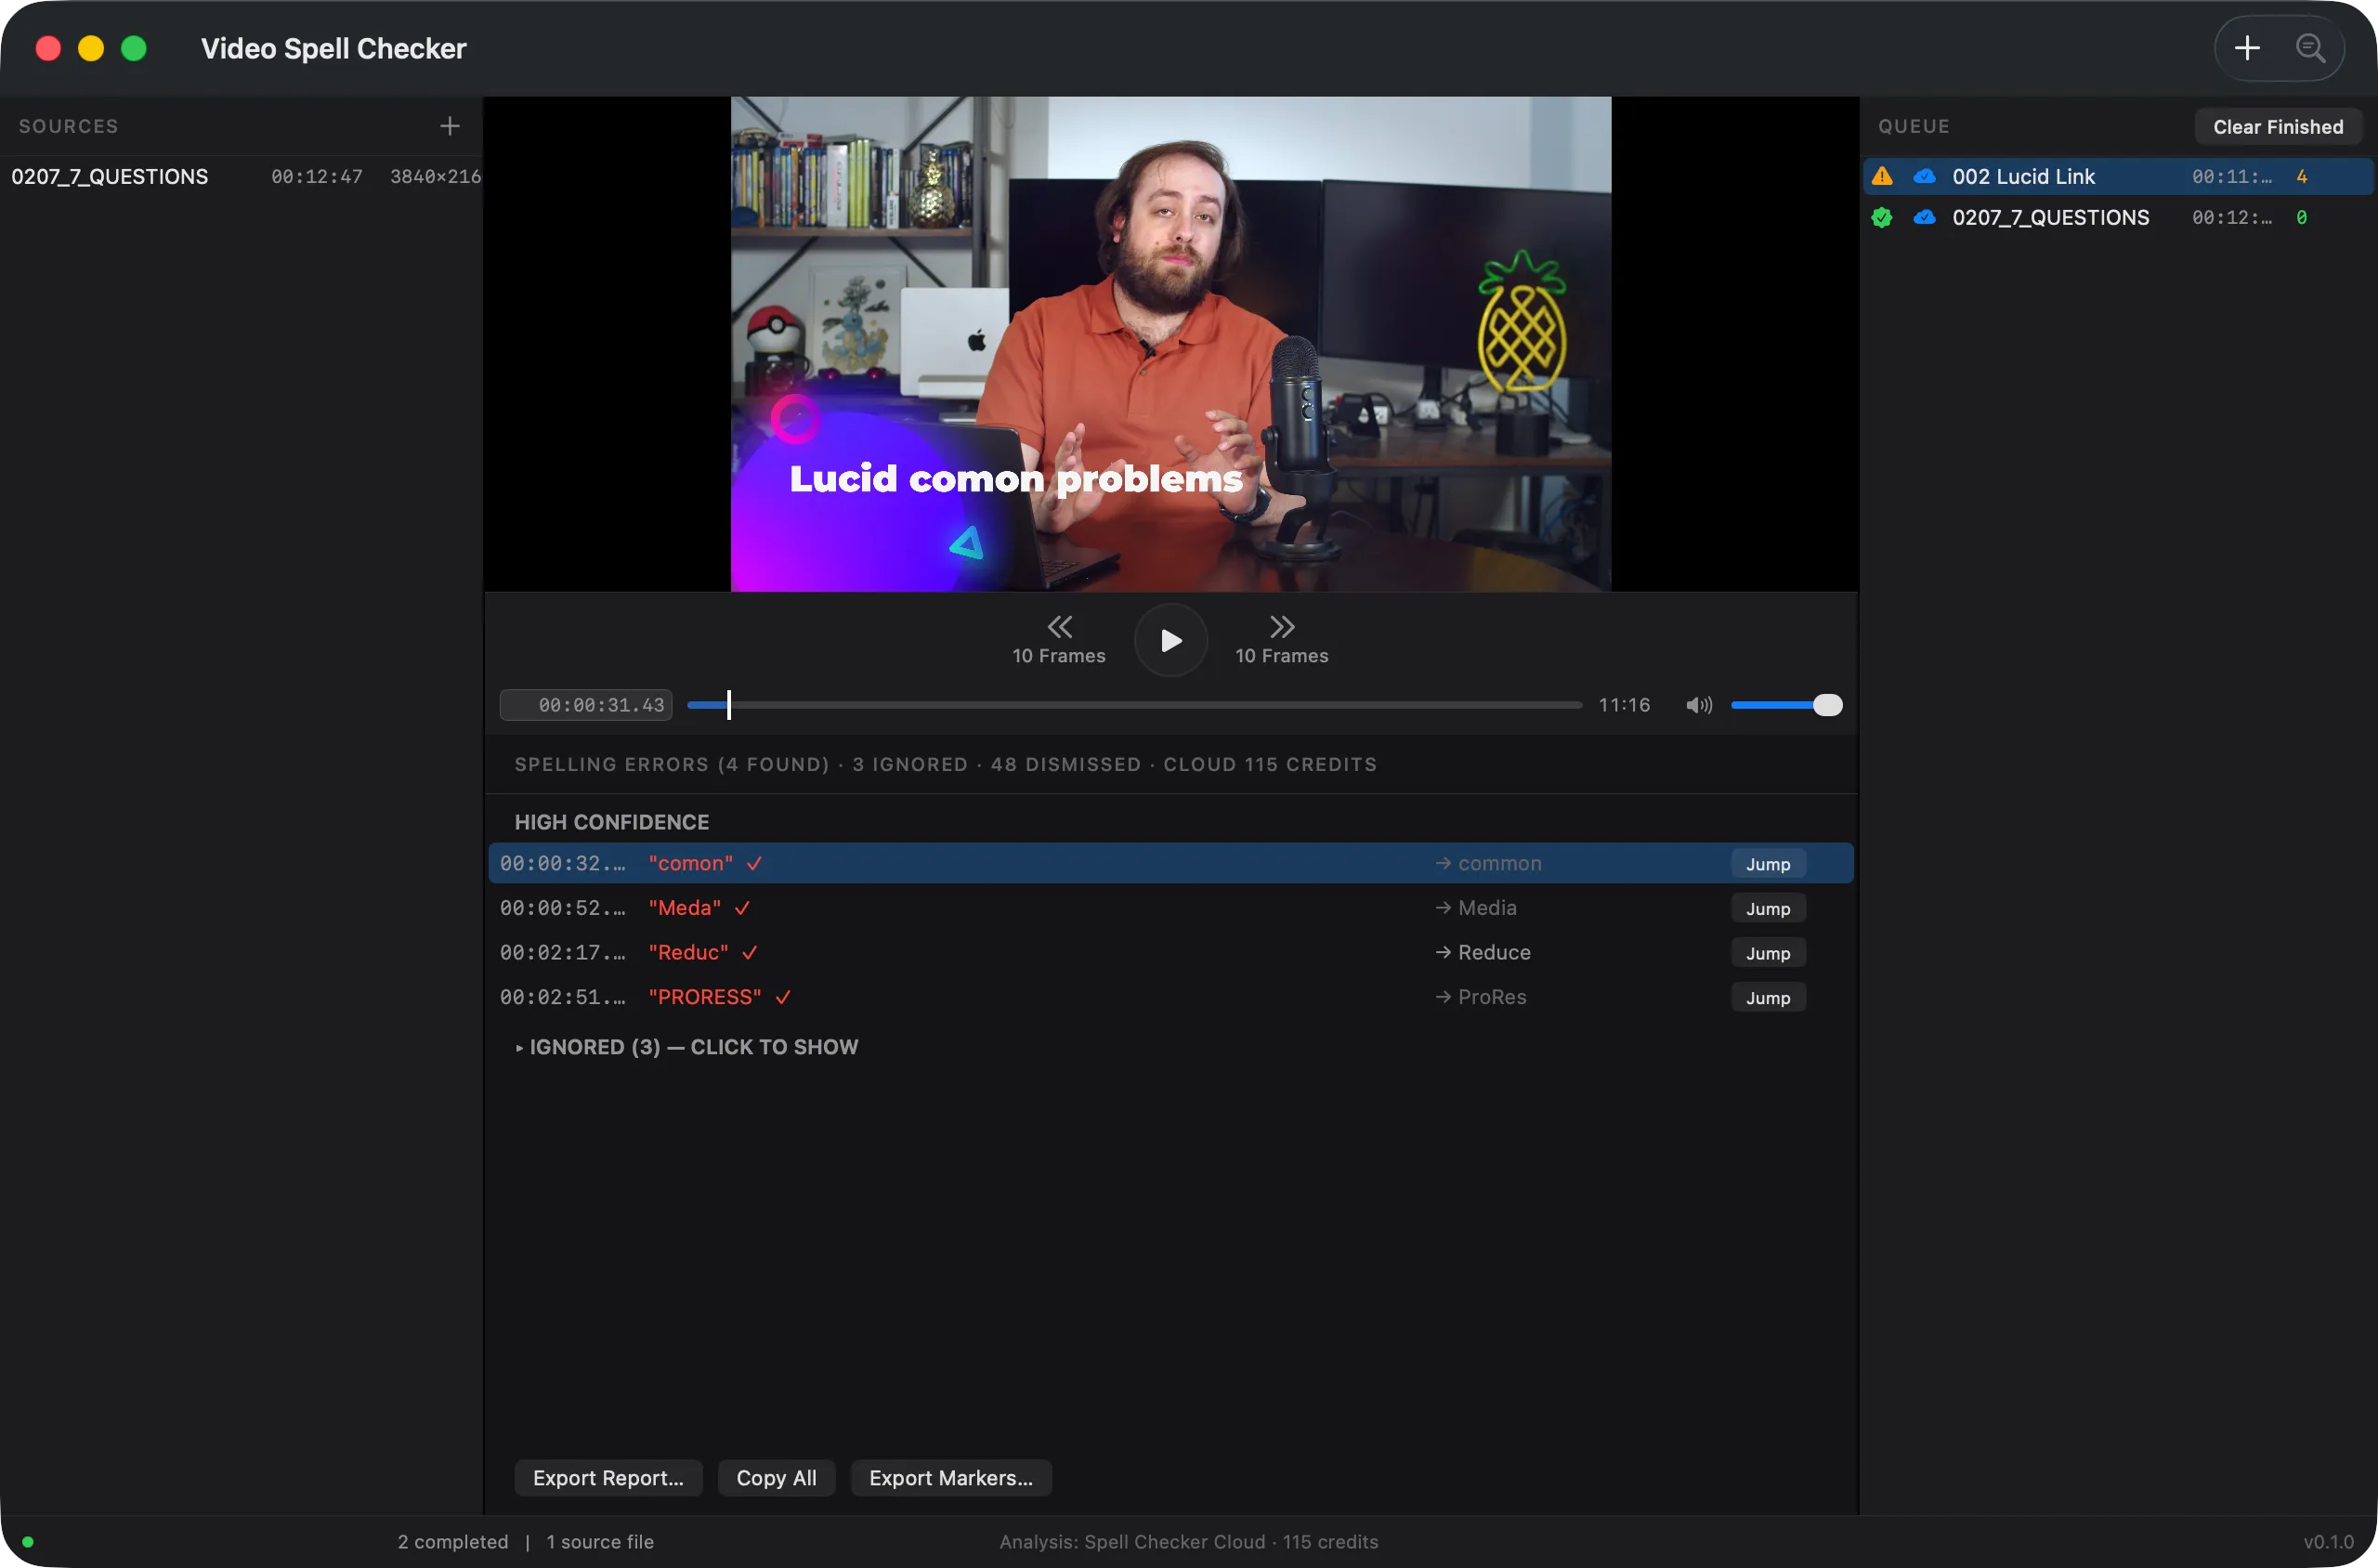
Task: Click Export Report… button
Action: coord(608,1478)
